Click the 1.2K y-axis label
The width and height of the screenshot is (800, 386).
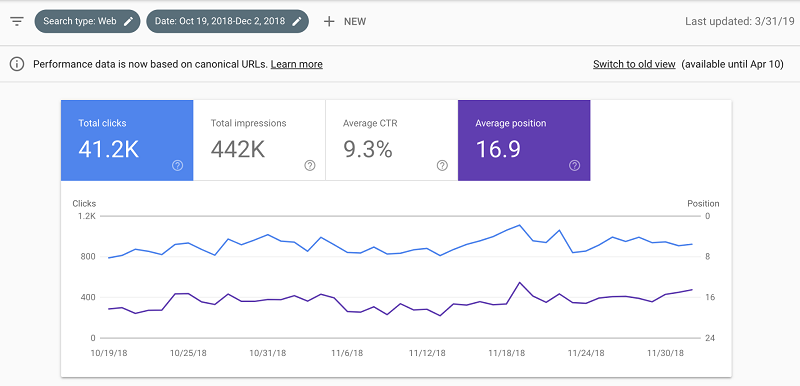click(x=88, y=216)
